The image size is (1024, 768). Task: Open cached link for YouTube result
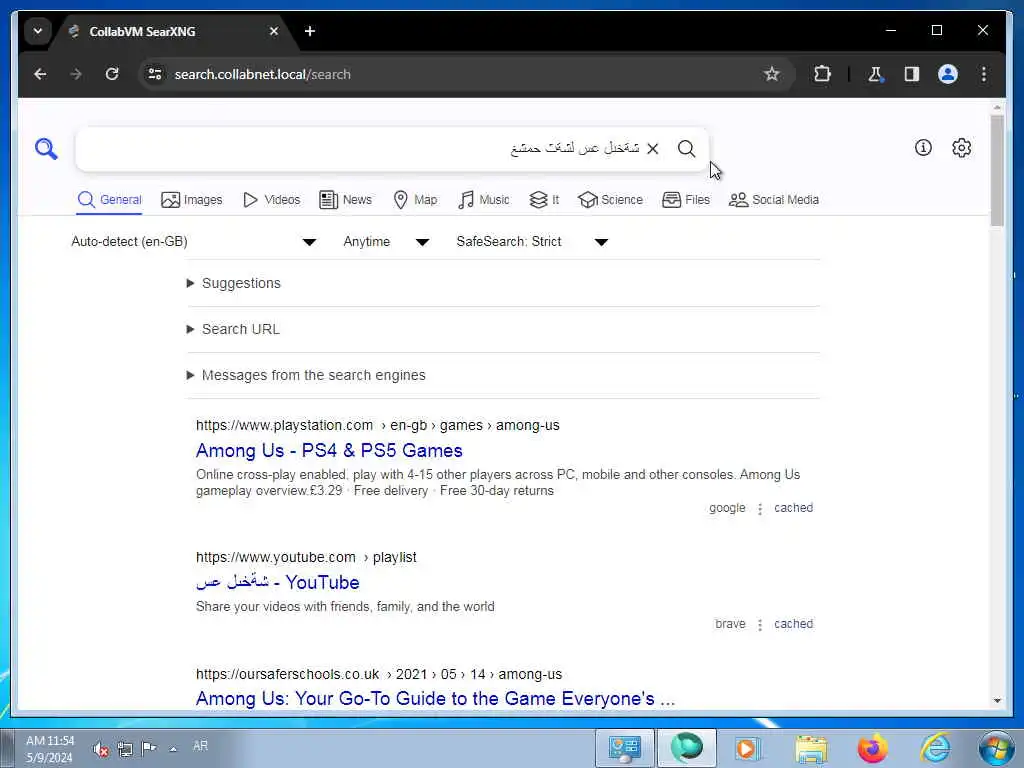tap(793, 624)
